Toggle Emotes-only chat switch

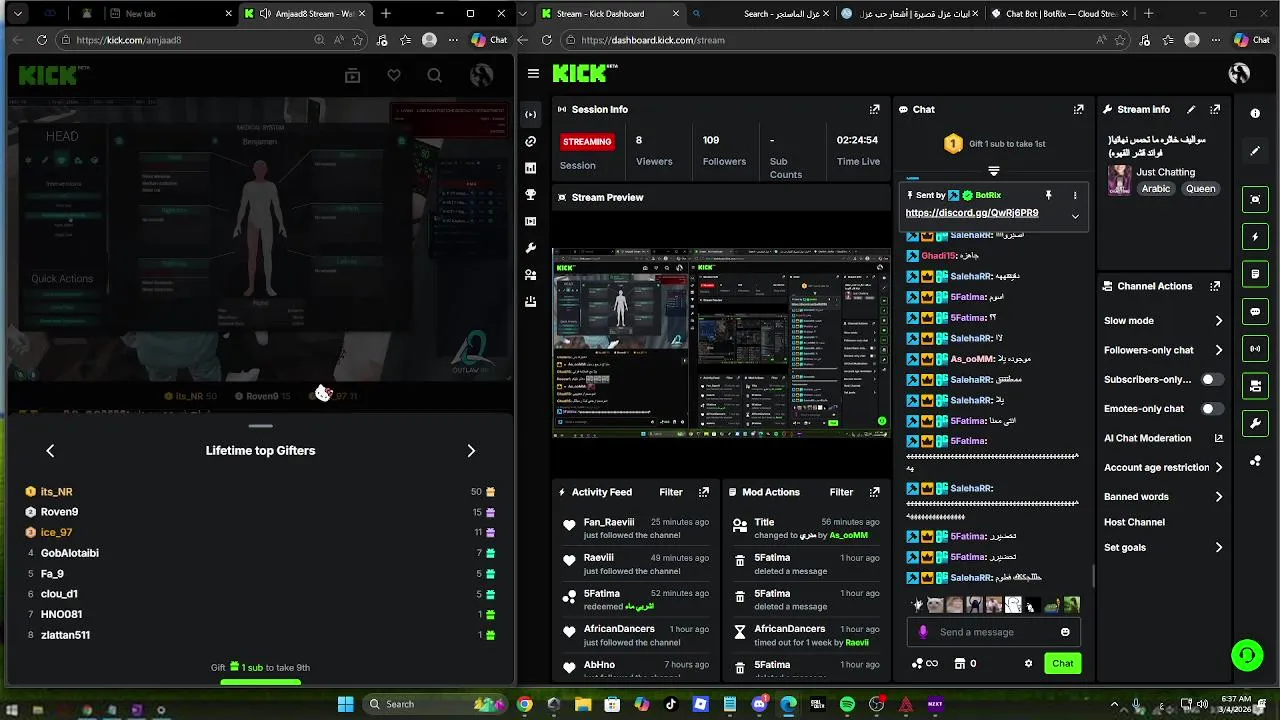pyautogui.click(x=1212, y=409)
